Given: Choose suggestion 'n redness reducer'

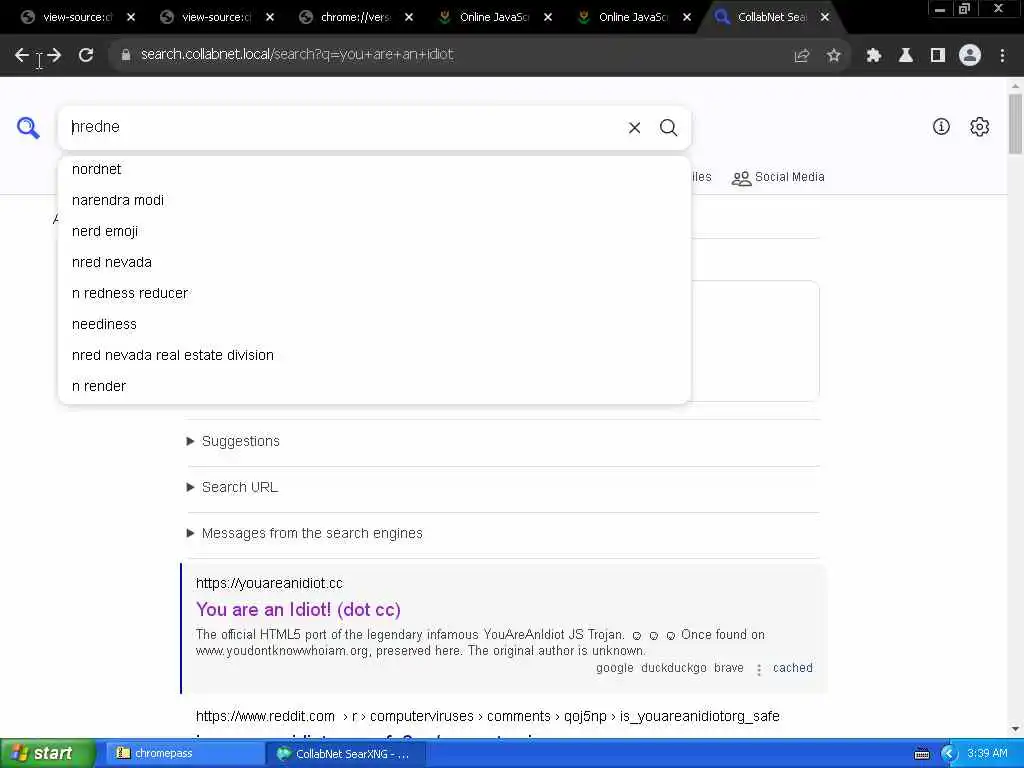Looking at the screenshot, I should [374, 293].
